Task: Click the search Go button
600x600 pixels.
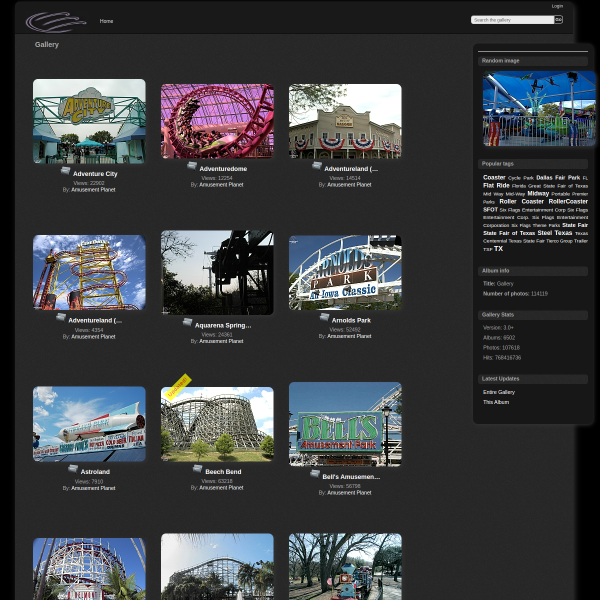Action: (x=558, y=20)
